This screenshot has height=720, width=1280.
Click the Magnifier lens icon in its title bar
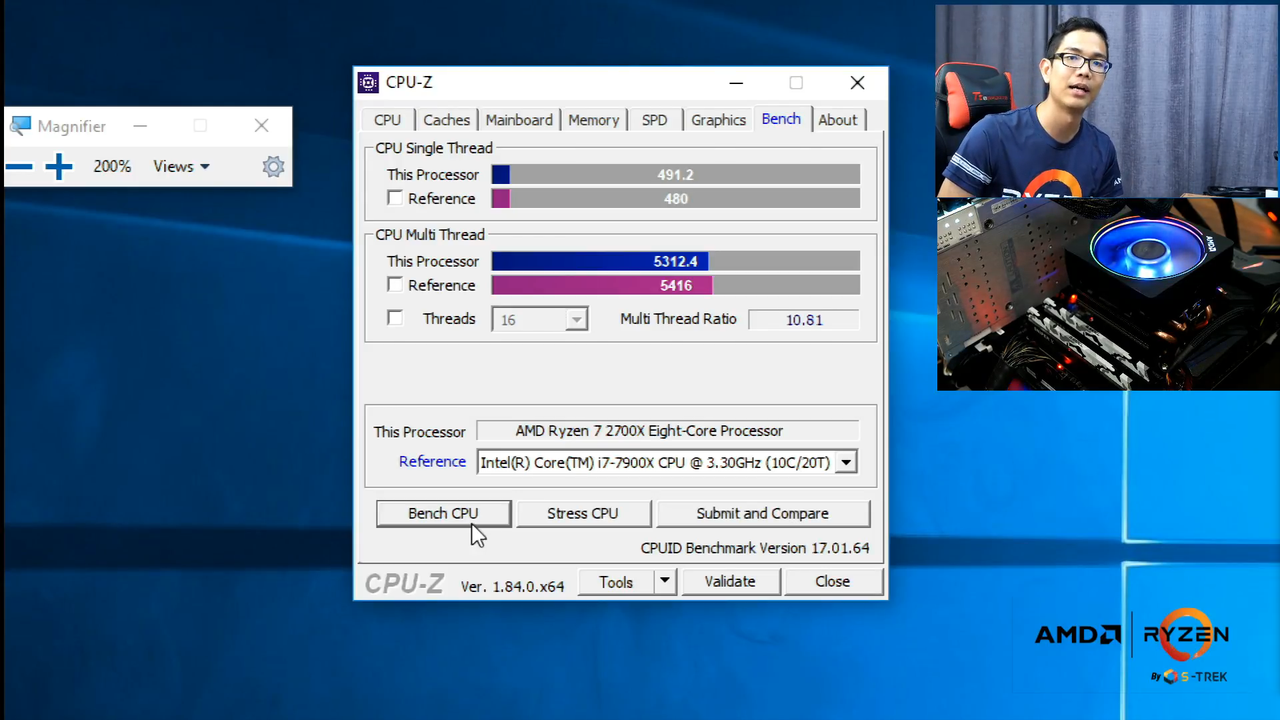[x=21, y=125]
